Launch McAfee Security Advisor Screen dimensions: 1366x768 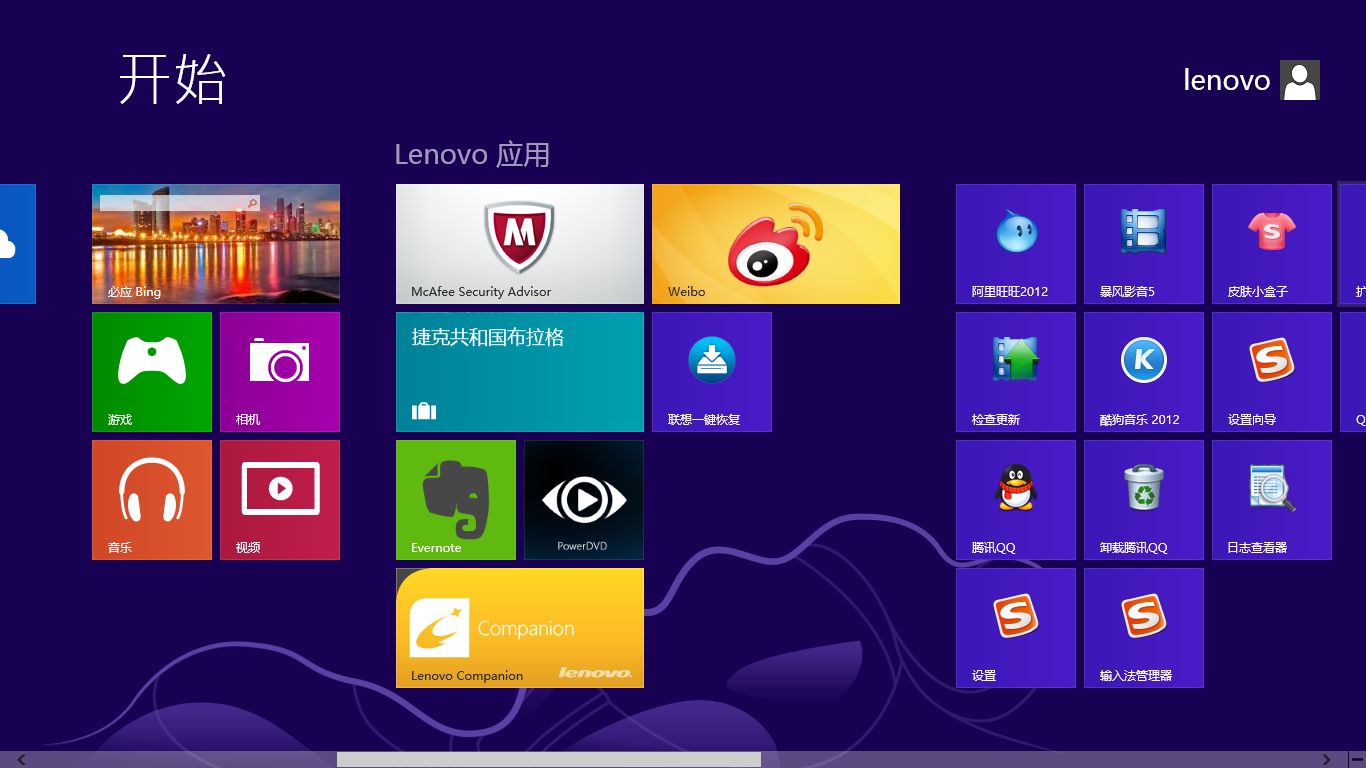click(519, 243)
